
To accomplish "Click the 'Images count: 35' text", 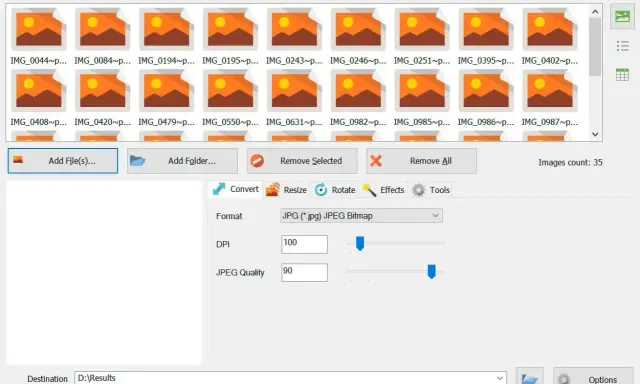I will (570, 162).
